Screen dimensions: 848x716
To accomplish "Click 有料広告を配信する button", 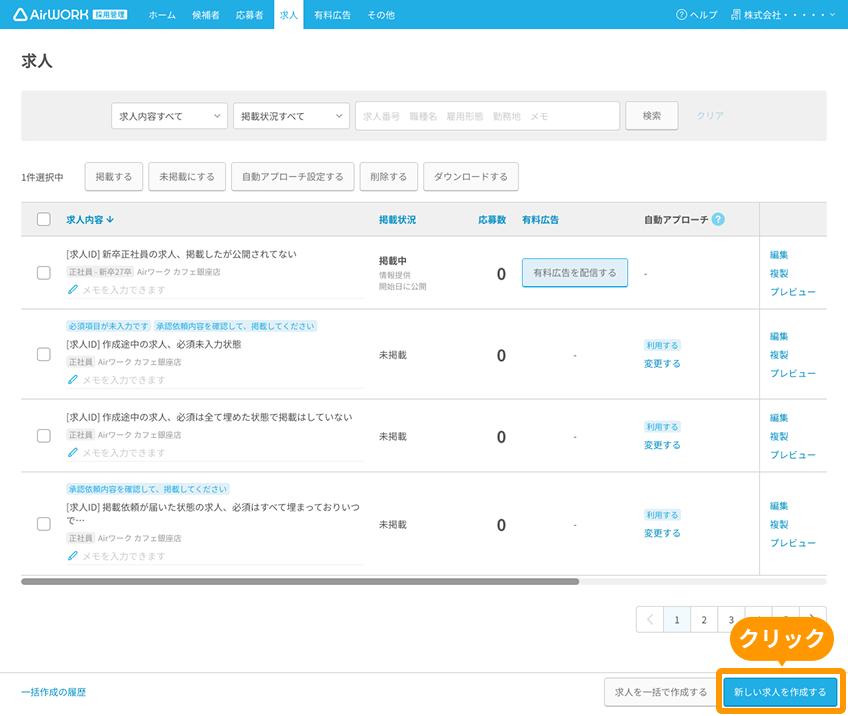I will pyautogui.click(x=575, y=273).
